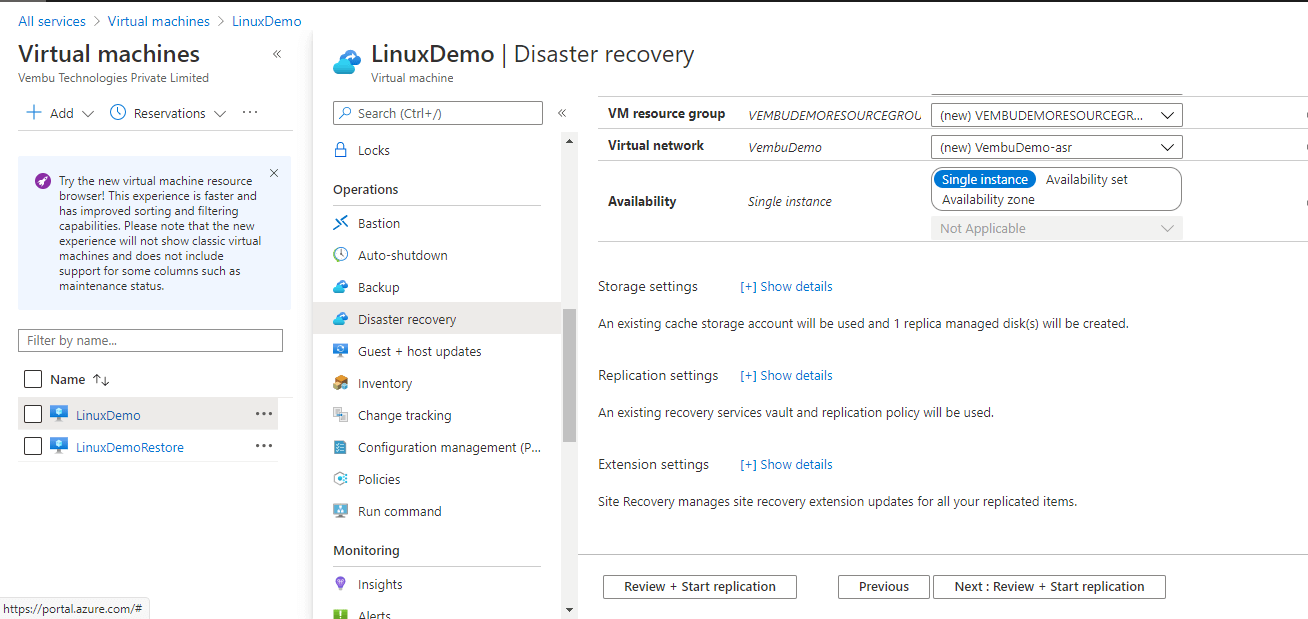Open the Not Applicable dropdown
Viewport: 1308px width, 619px height.
point(1057,228)
